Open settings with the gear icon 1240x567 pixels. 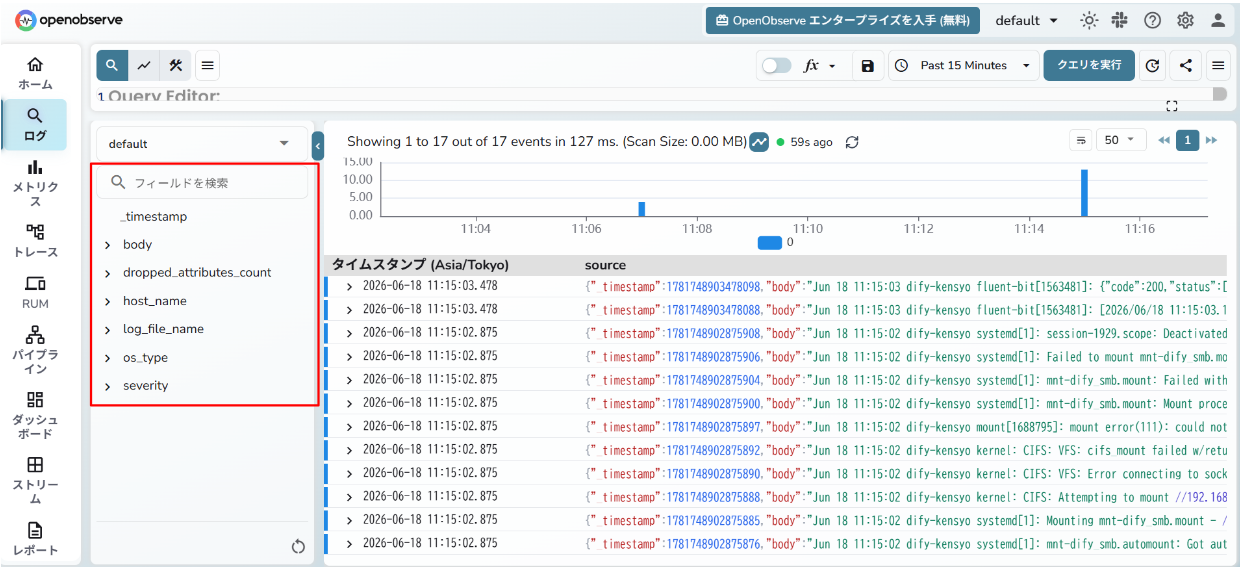tap(1185, 20)
